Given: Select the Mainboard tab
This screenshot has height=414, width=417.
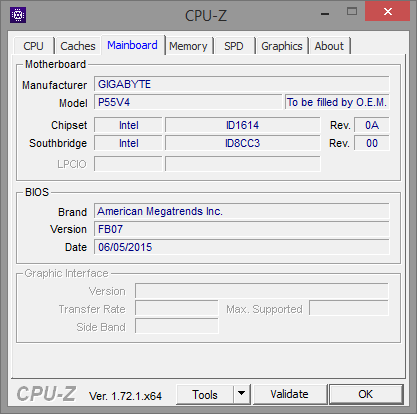Looking at the screenshot, I should 133,45.
